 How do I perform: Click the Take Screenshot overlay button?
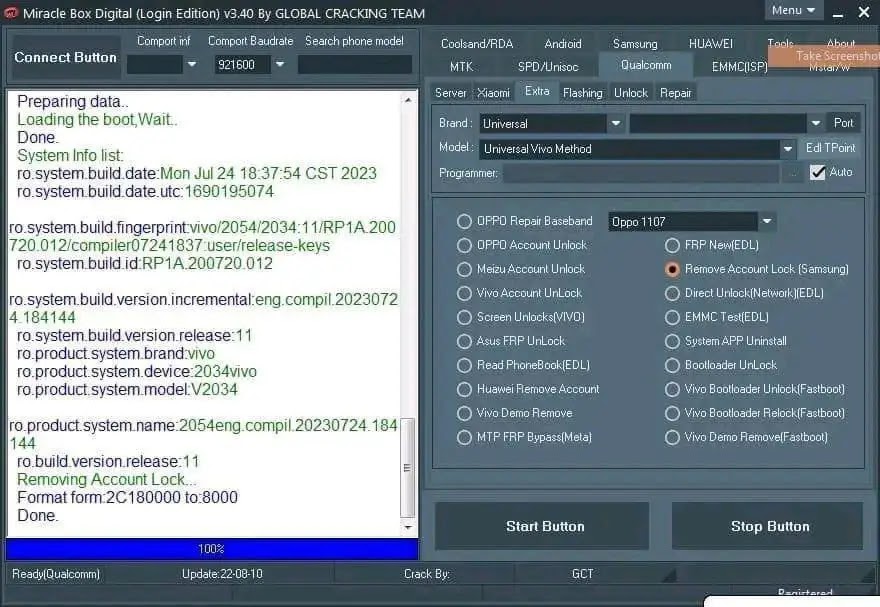pos(824,56)
